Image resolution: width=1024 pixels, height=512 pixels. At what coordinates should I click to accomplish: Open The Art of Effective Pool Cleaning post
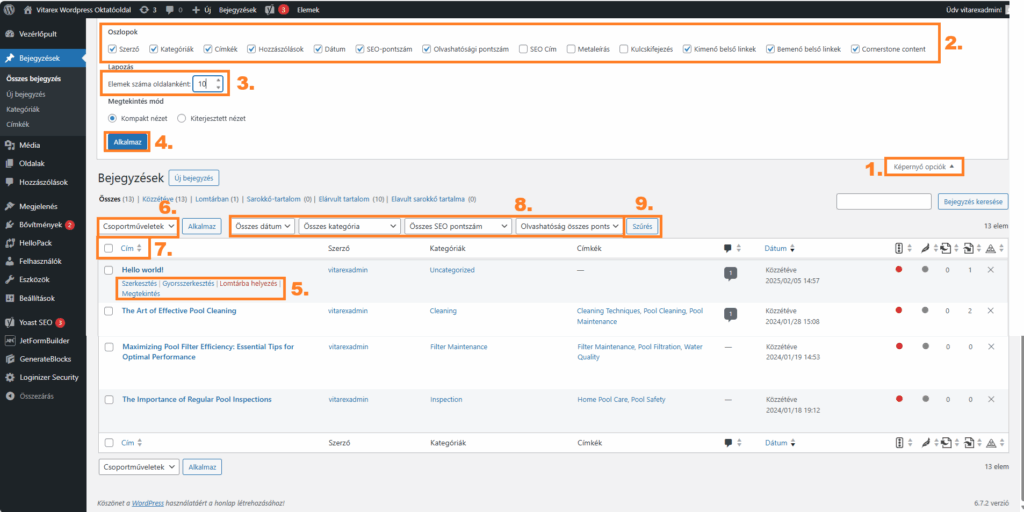179,311
